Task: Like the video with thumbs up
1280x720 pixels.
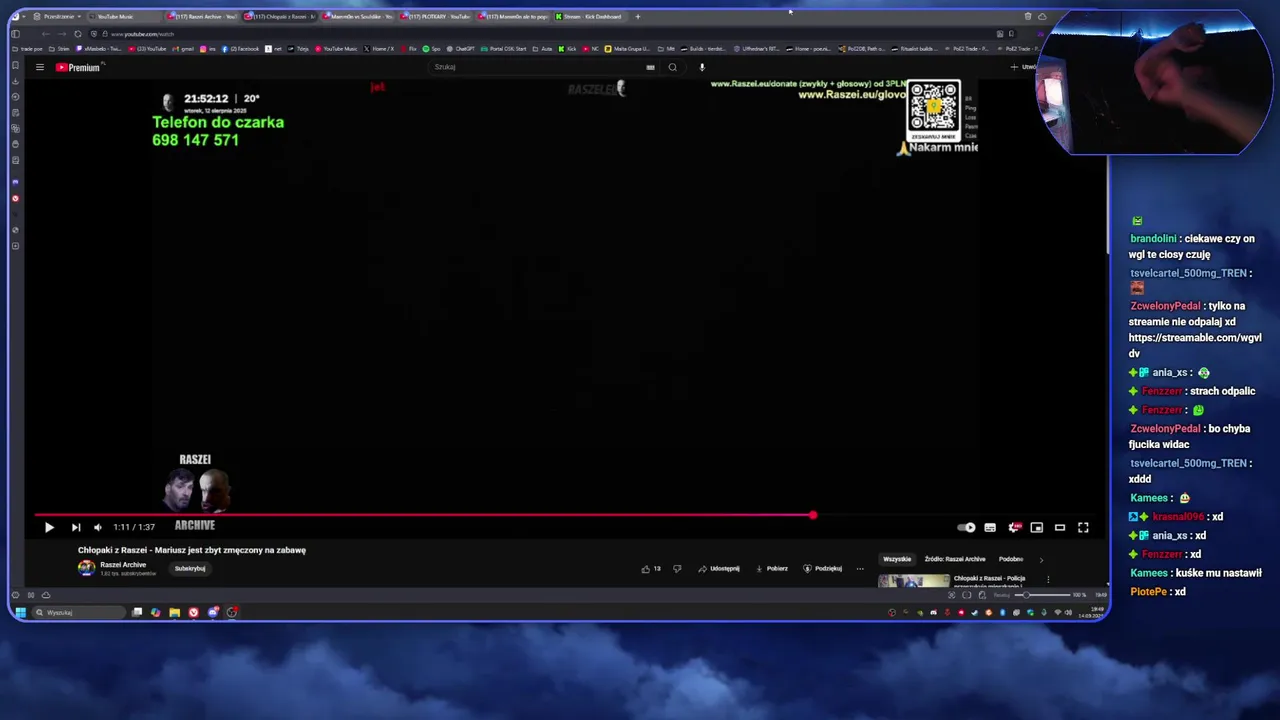Action: coord(651,568)
